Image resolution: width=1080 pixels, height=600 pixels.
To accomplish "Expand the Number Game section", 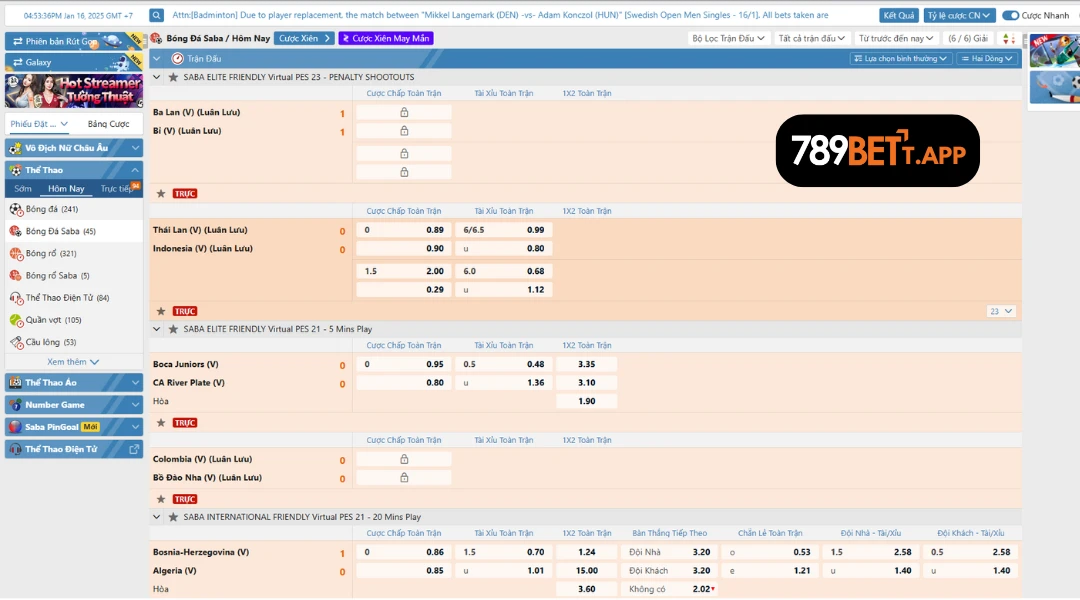I will [74, 405].
